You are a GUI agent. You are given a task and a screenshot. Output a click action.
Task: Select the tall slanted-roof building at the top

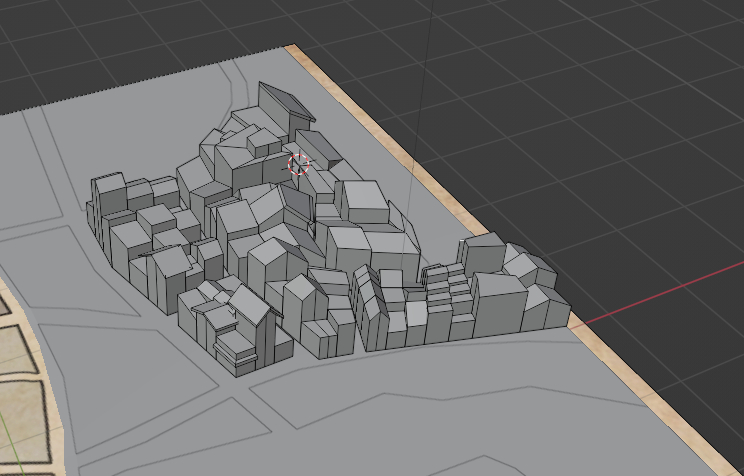tap(283, 107)
